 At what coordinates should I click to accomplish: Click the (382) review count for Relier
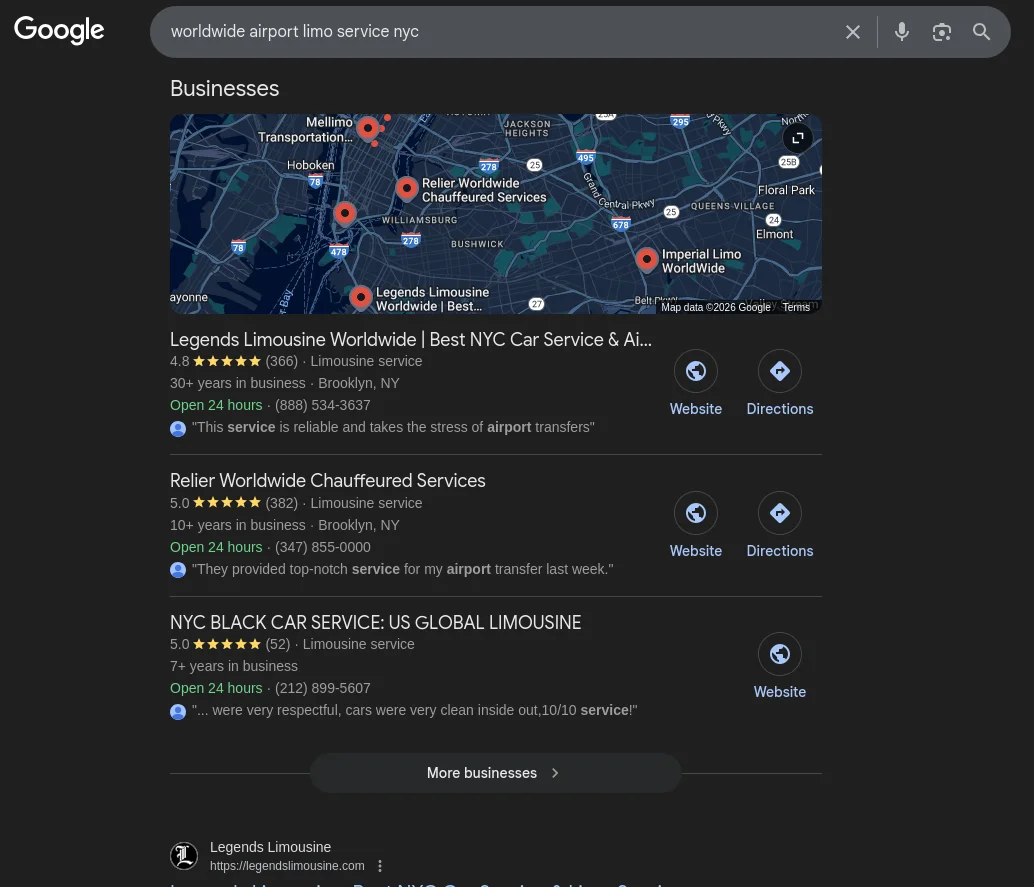click(x=282, y=503)
